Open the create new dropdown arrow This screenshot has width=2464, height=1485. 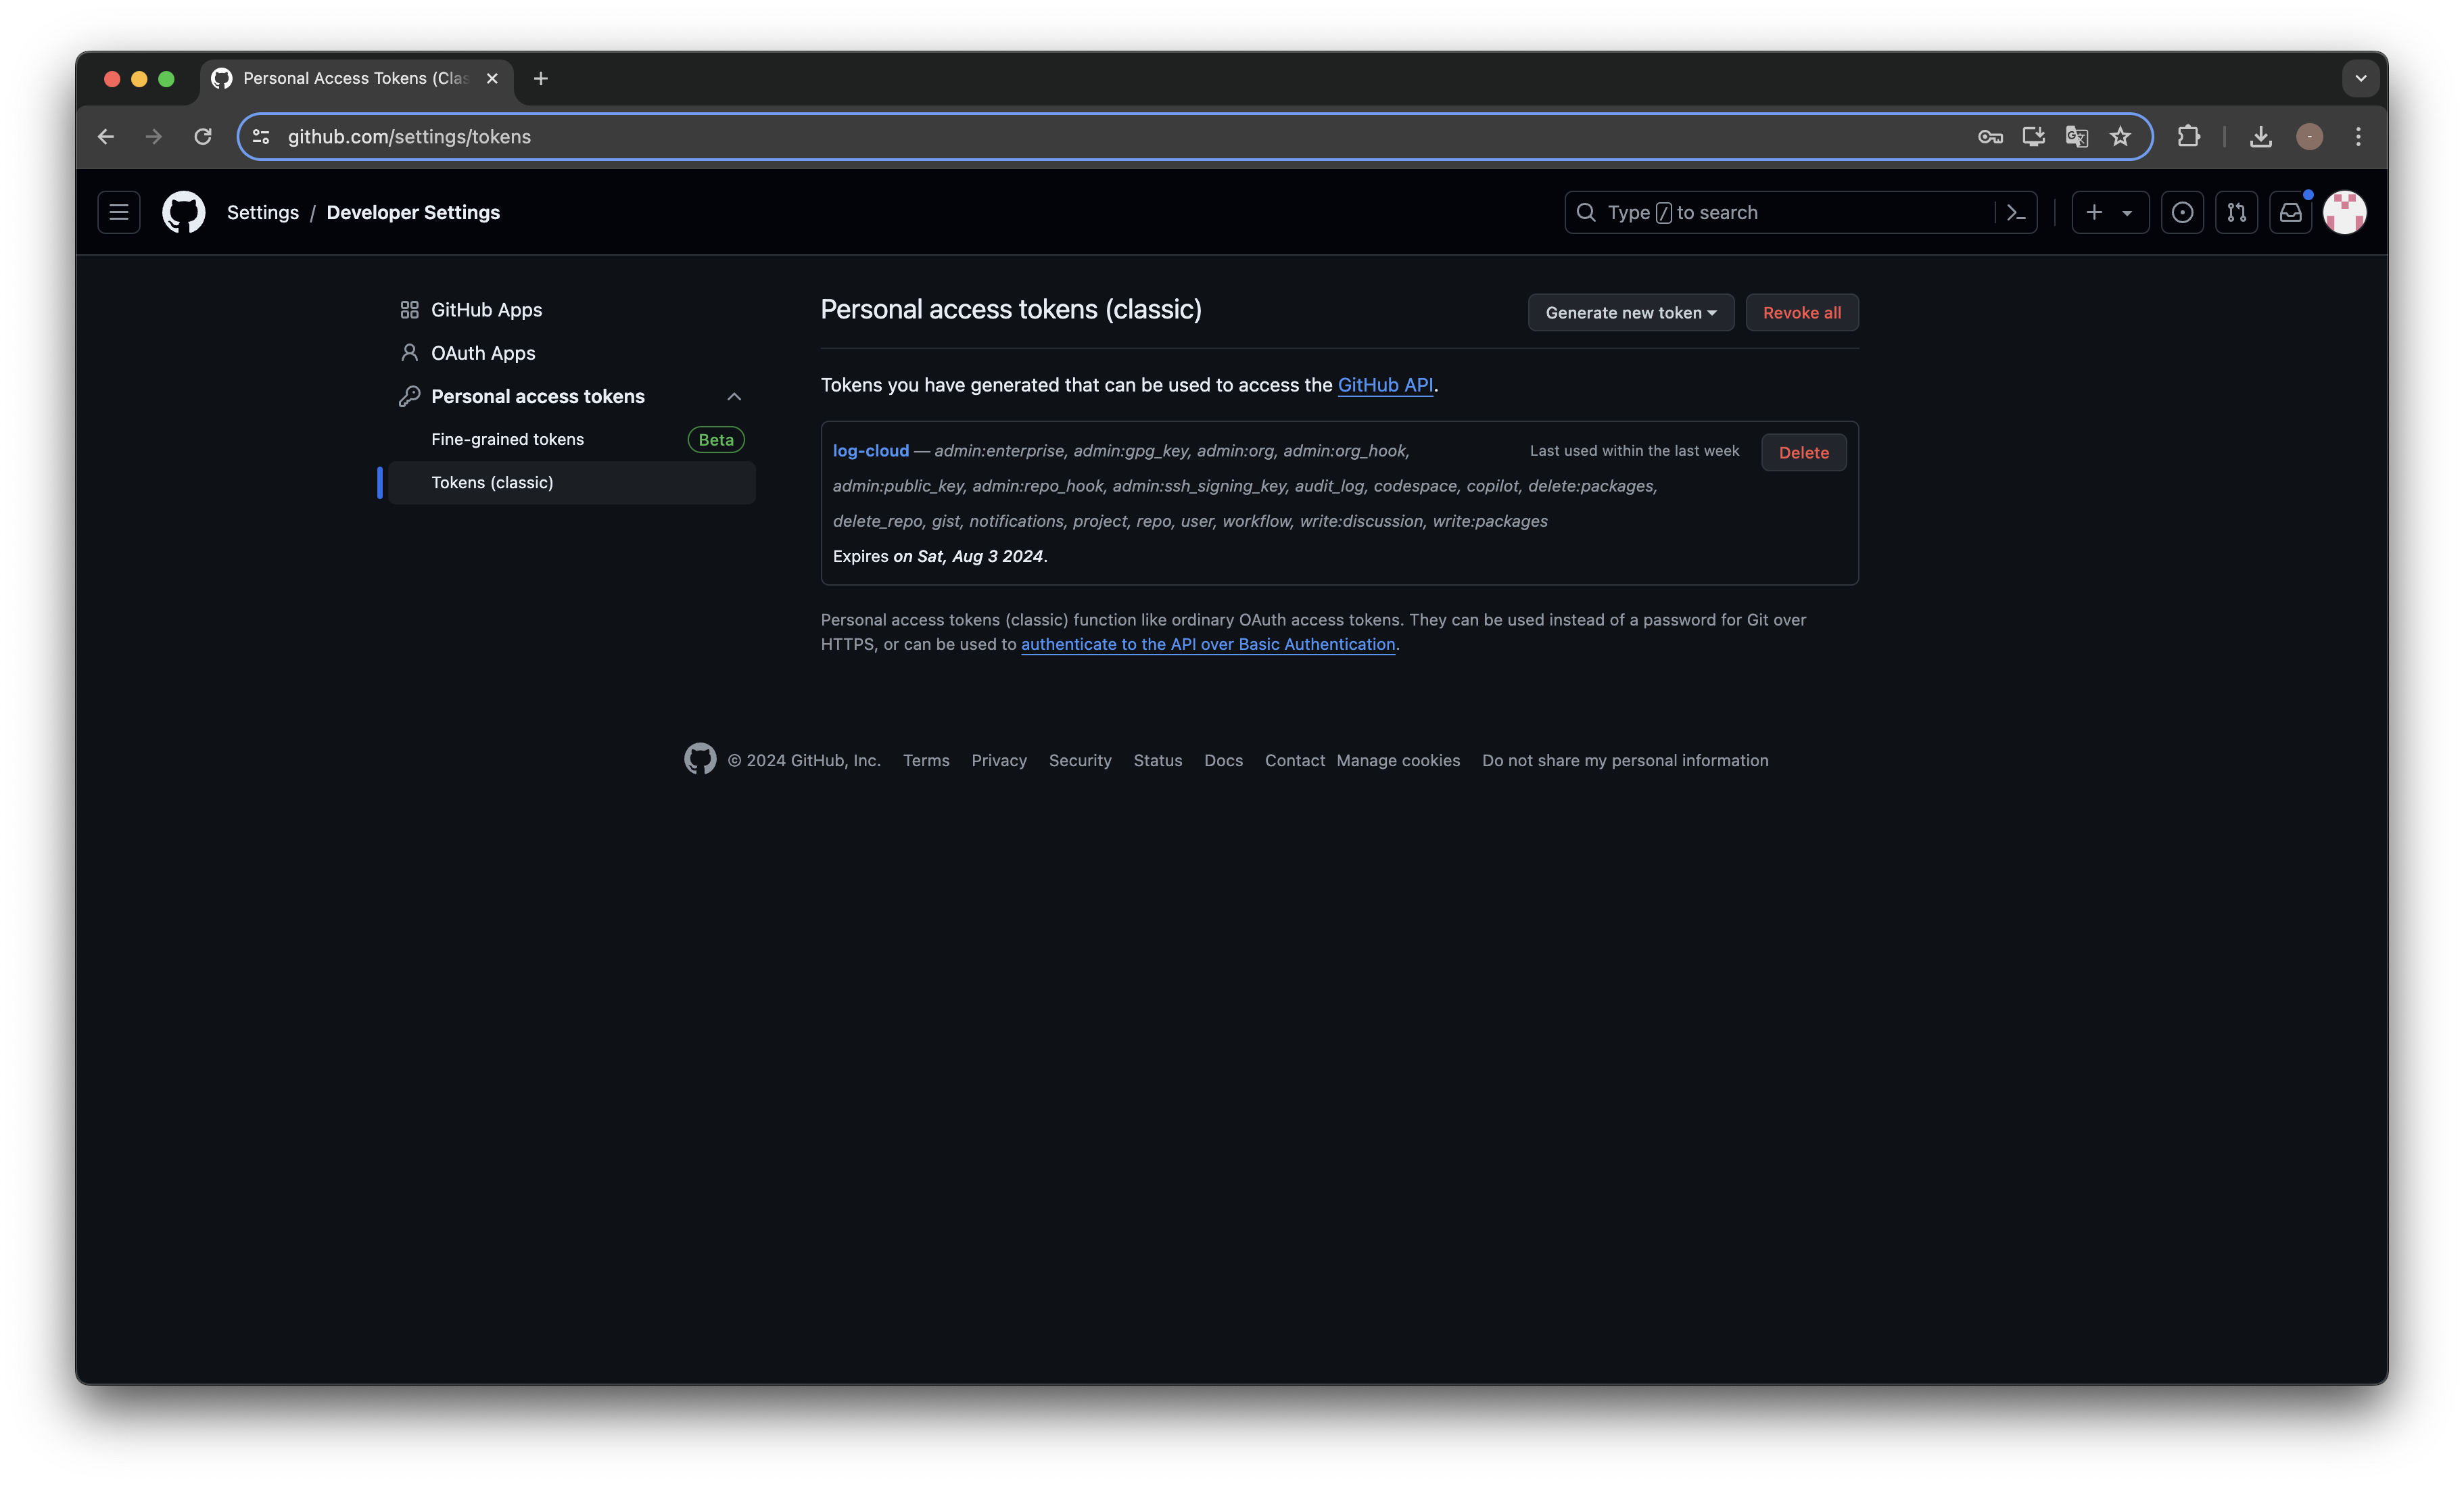2127,213
